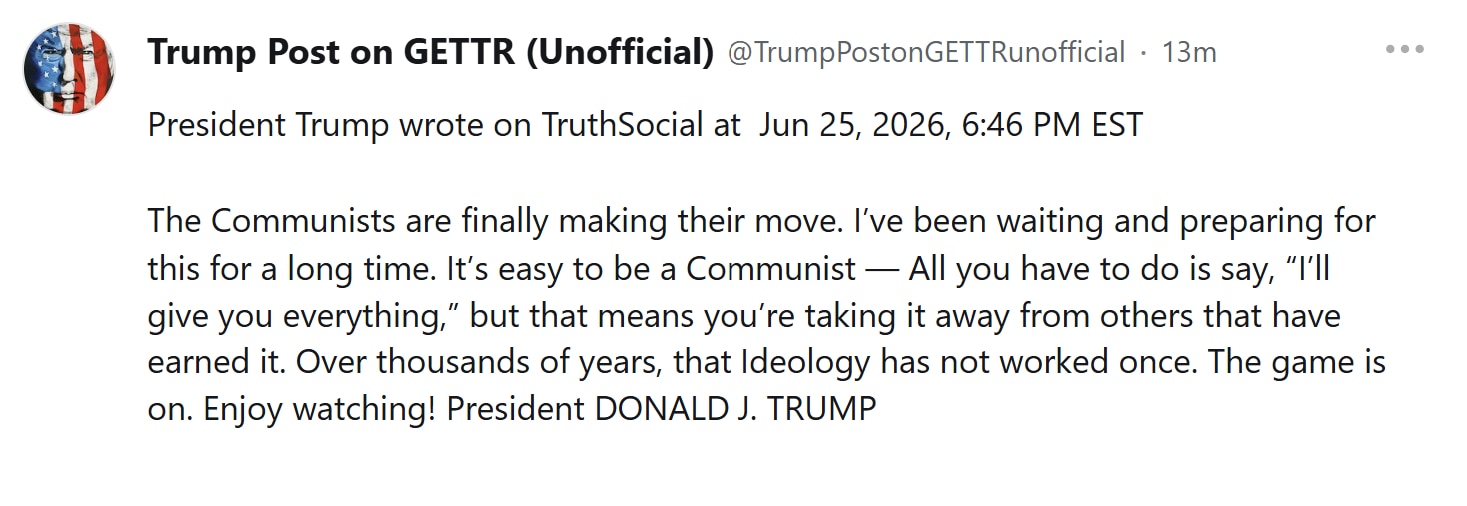Click President Trump wrote on intro text
This screenshot has height=506, width=1467.
pos(340,126)
